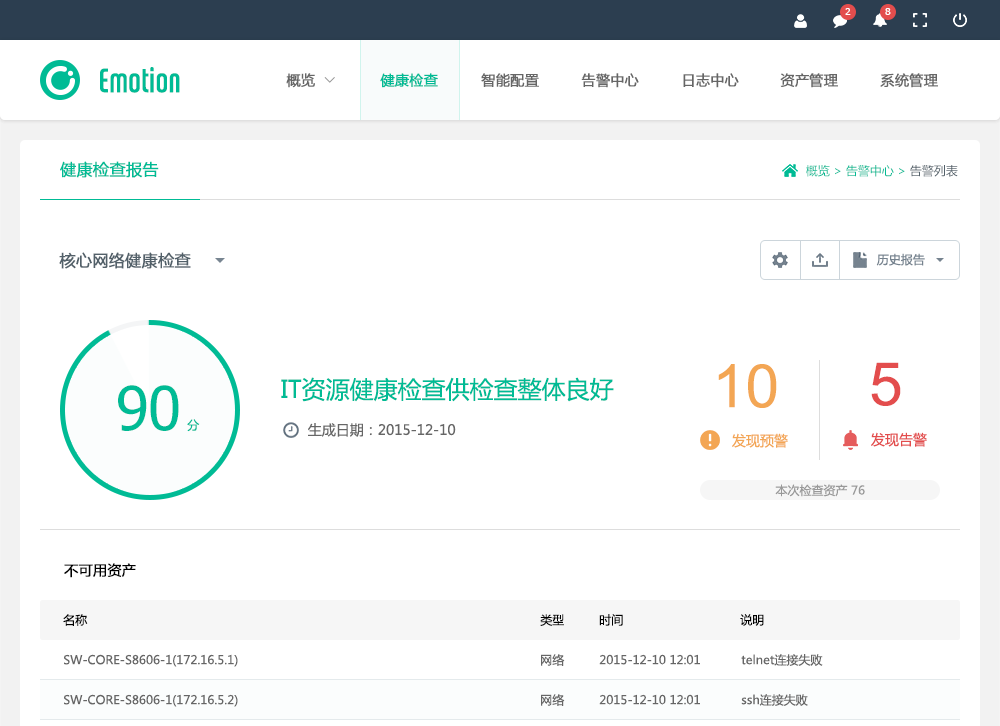The width and height of the screenshot is (1000, 726).
Task: Select the 健康检查报告 tab
Action: (x=109, y=170)
